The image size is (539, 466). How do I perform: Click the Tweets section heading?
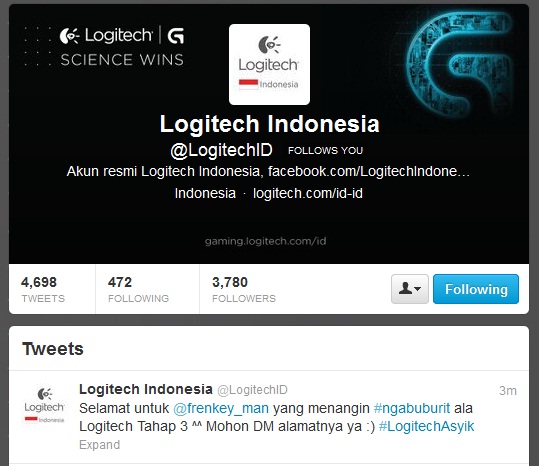53,349
